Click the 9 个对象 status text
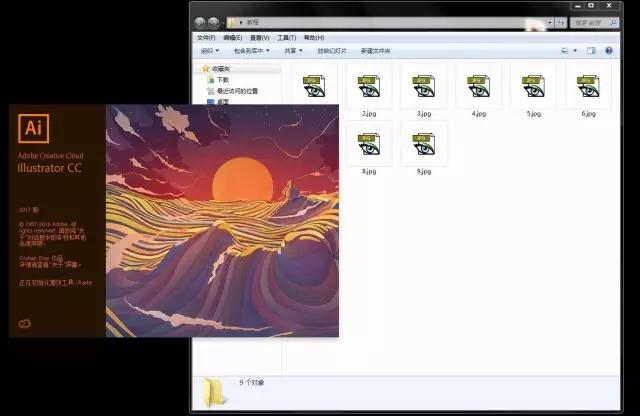Image resolution: width=640 pixels, height=416 pixels. [x=252, y=383]
